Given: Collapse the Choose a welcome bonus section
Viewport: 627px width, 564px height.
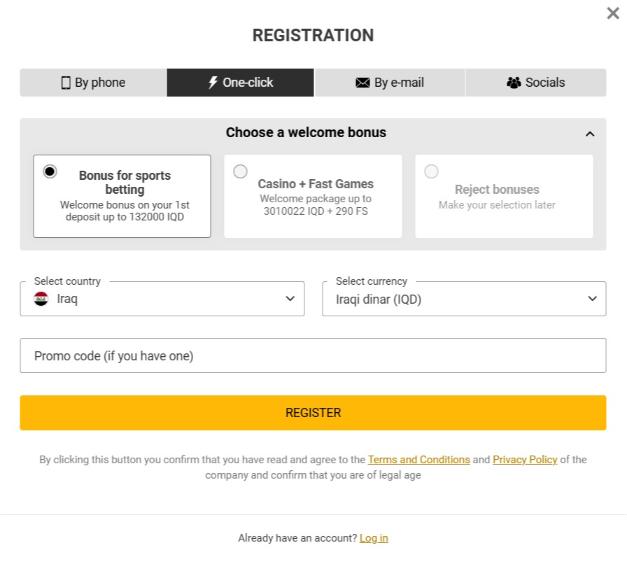Looking at the screenshot, I should (x=590, y=134).
